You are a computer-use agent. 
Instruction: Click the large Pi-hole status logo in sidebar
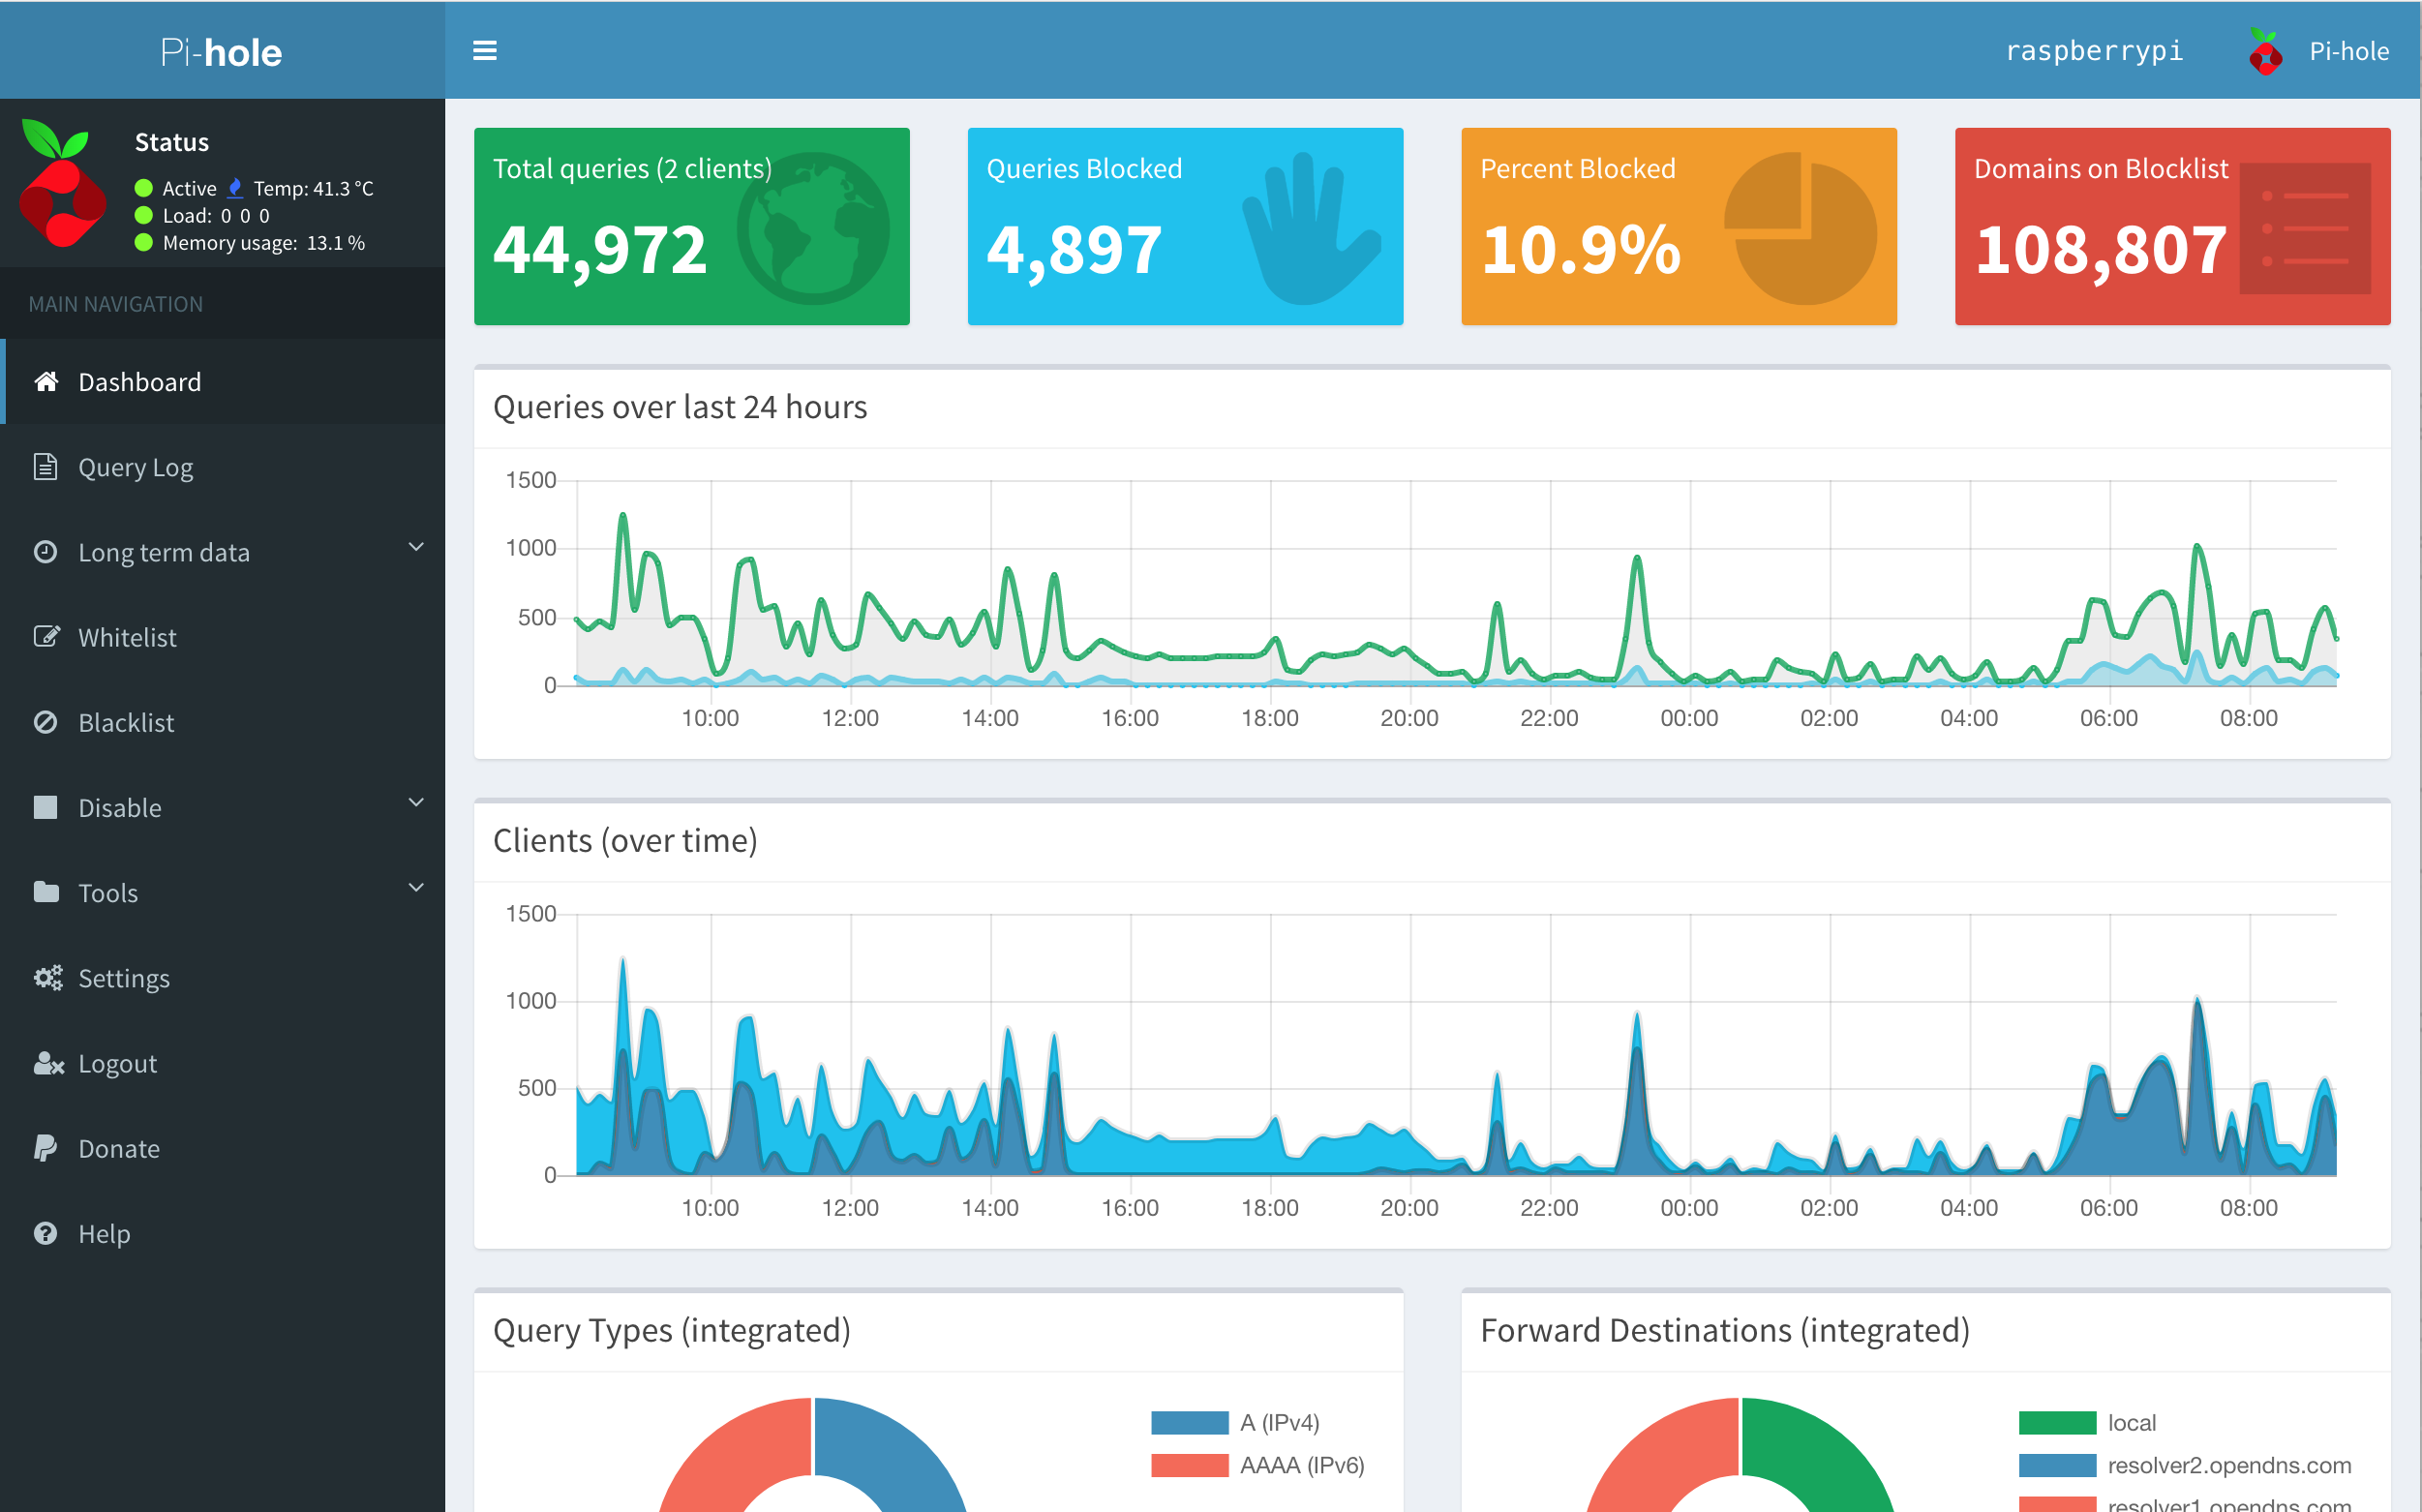click(x=62, y=183)
